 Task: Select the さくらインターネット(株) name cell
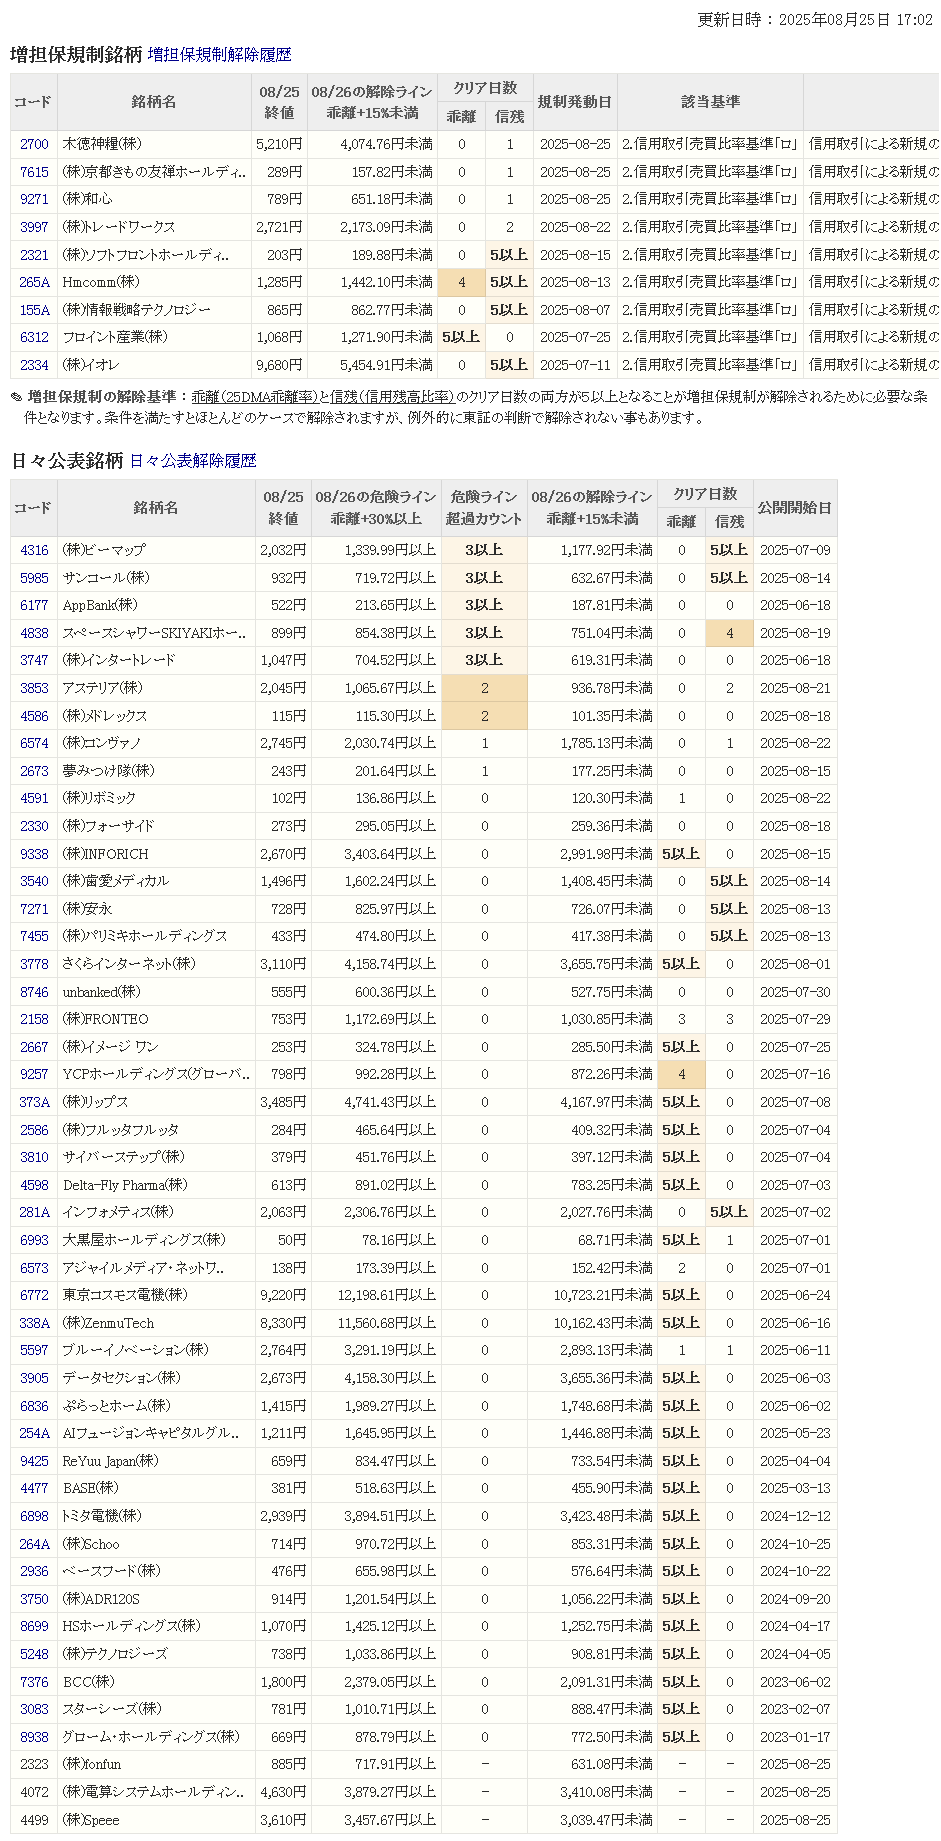(x=156, y=964)
